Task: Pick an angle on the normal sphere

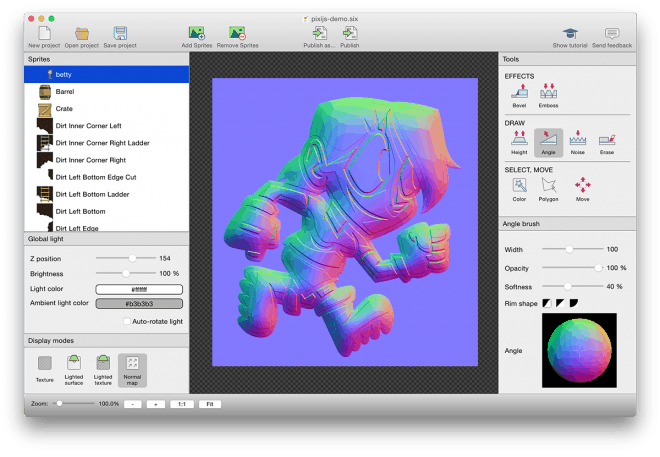Action: pyautogui.click(x=579, y=350)
